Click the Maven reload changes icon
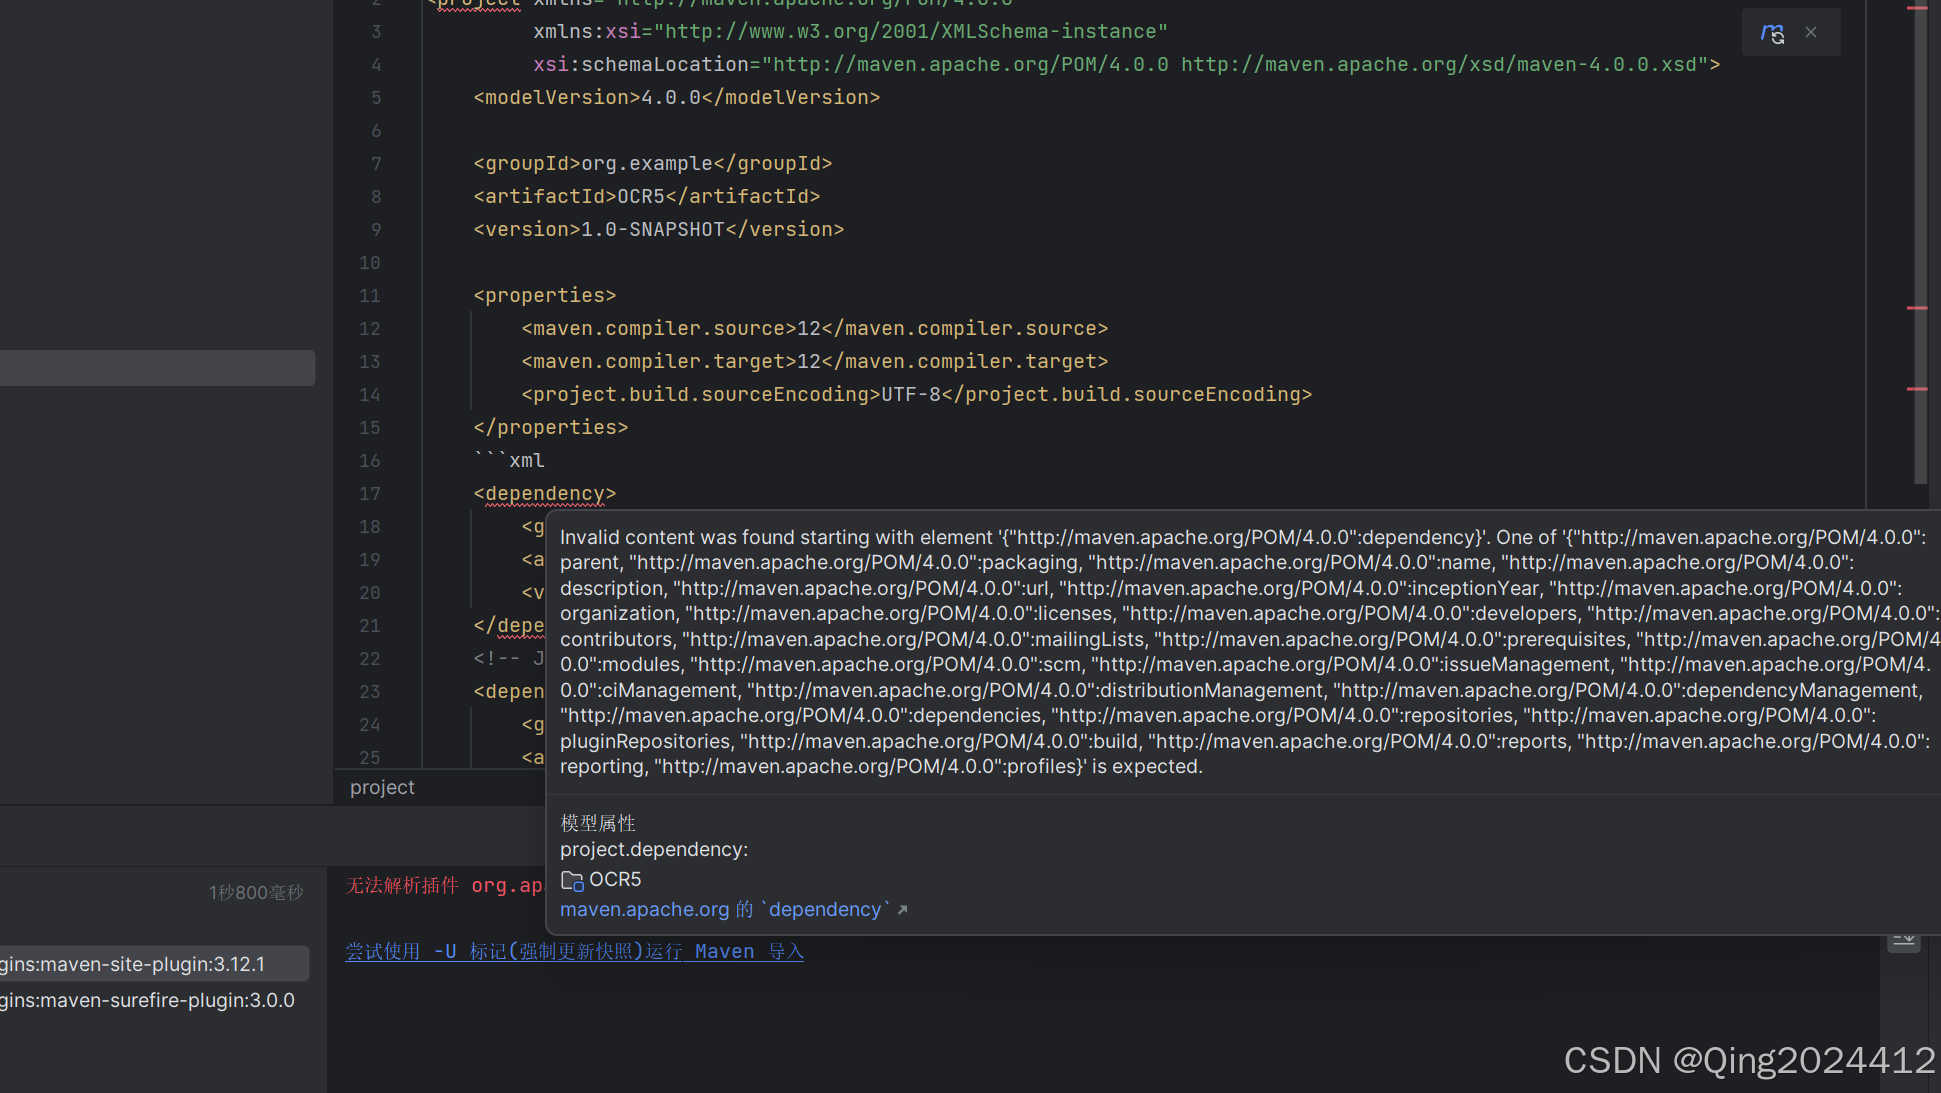The height and width of the screenshot is (1093, 1941). (1772, 33)
